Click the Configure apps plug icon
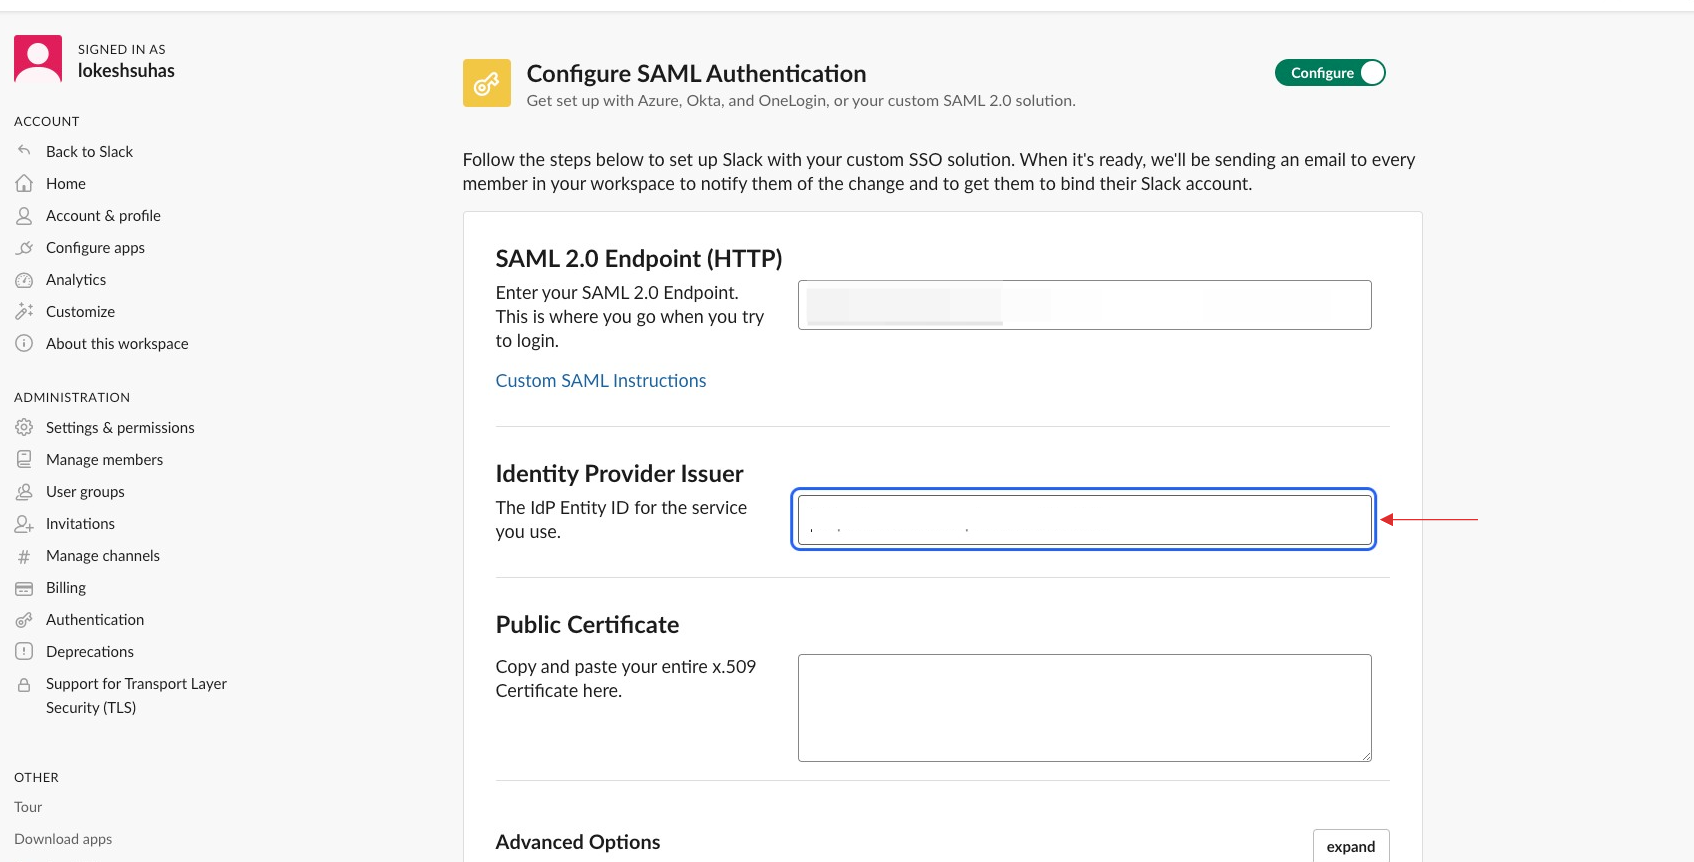Screen dimensions: 1694x862 [24, 247]
